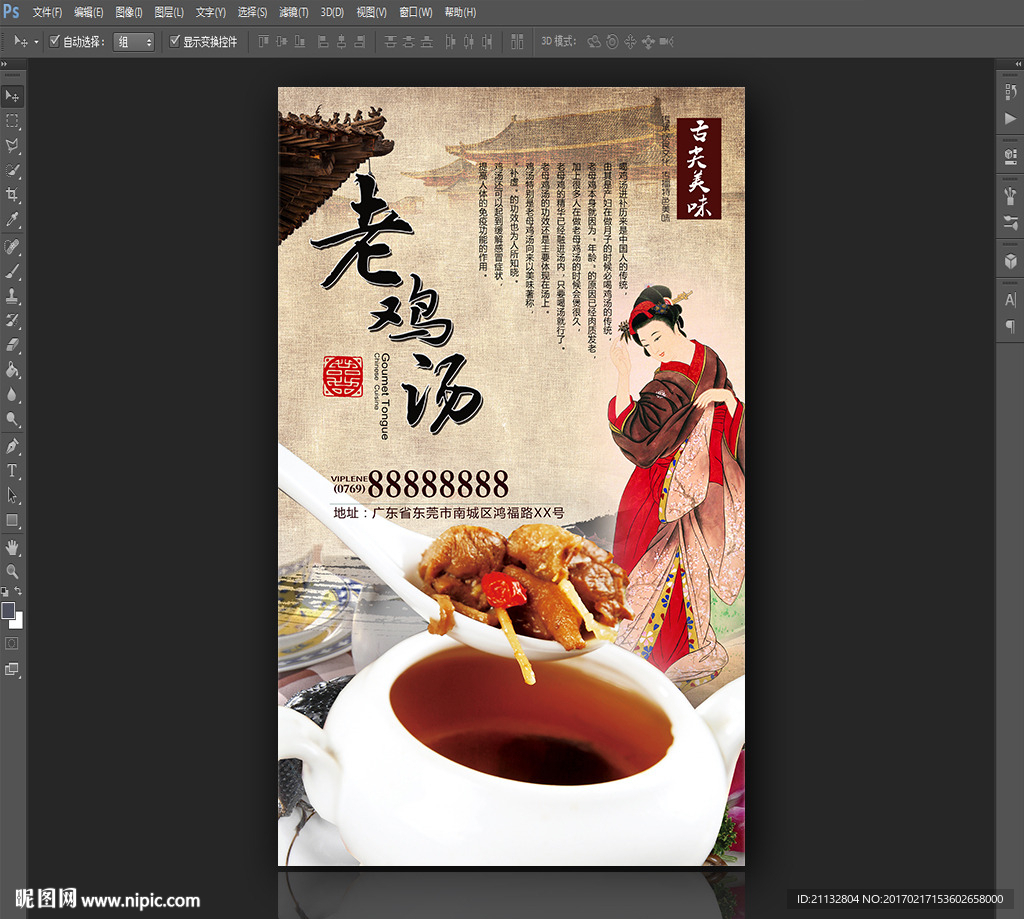The image size is (1024, 919).
Task: Click Align left edges button
Action: coord(323,42)
